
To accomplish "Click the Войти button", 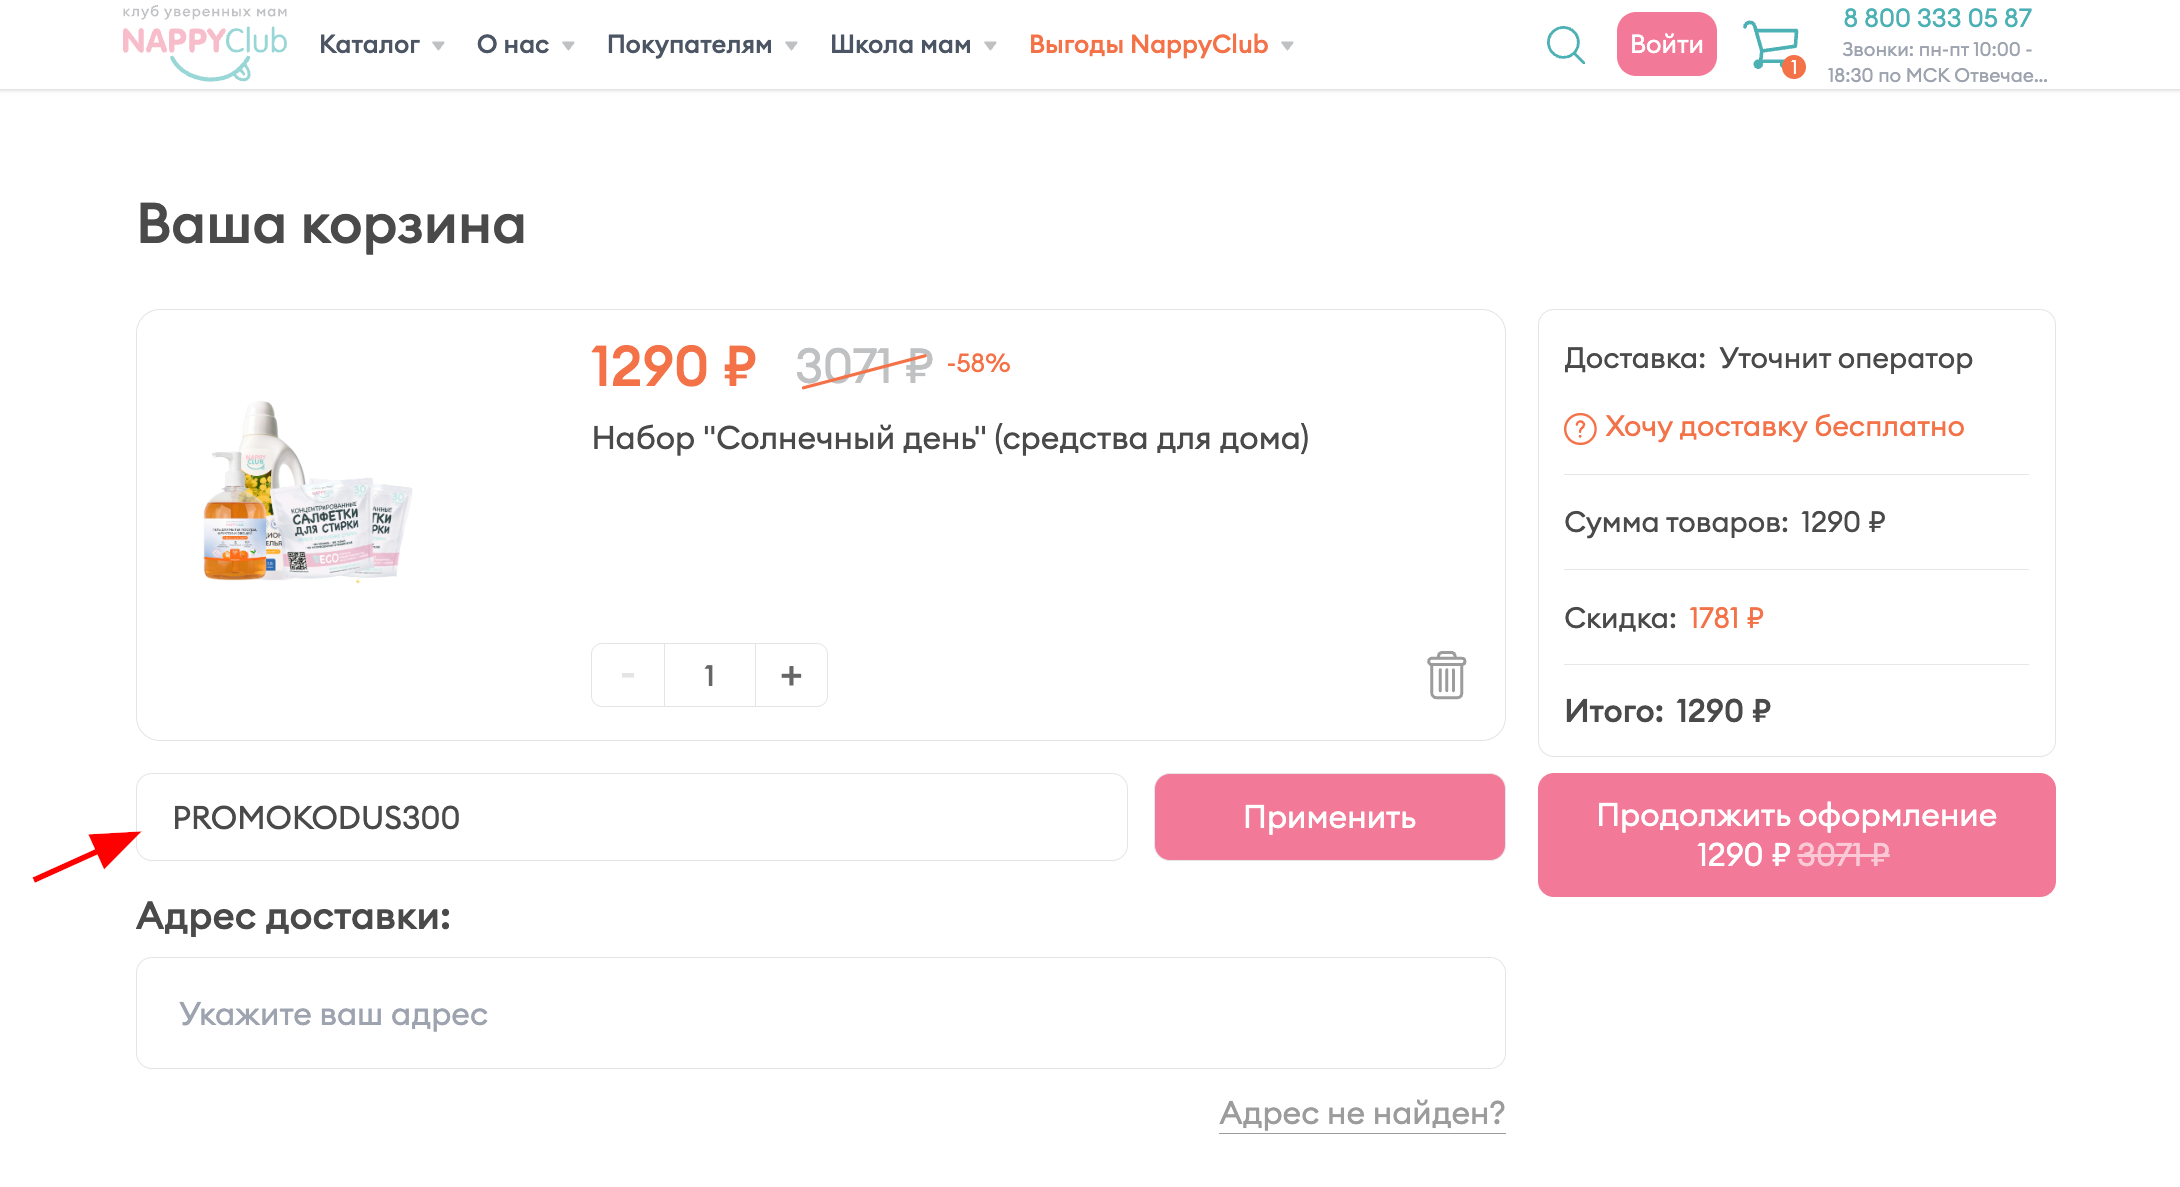I will pyautogui.click(x=1666, y=44).
